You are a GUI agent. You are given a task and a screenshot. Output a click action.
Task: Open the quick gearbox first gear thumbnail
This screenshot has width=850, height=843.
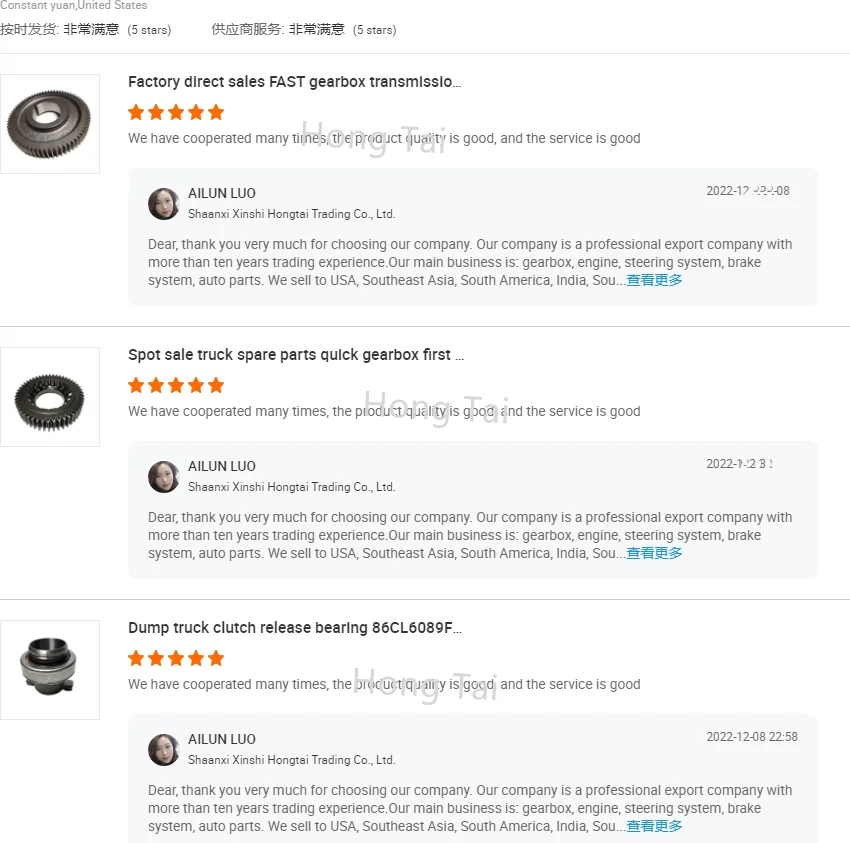[x=50, y=397]
